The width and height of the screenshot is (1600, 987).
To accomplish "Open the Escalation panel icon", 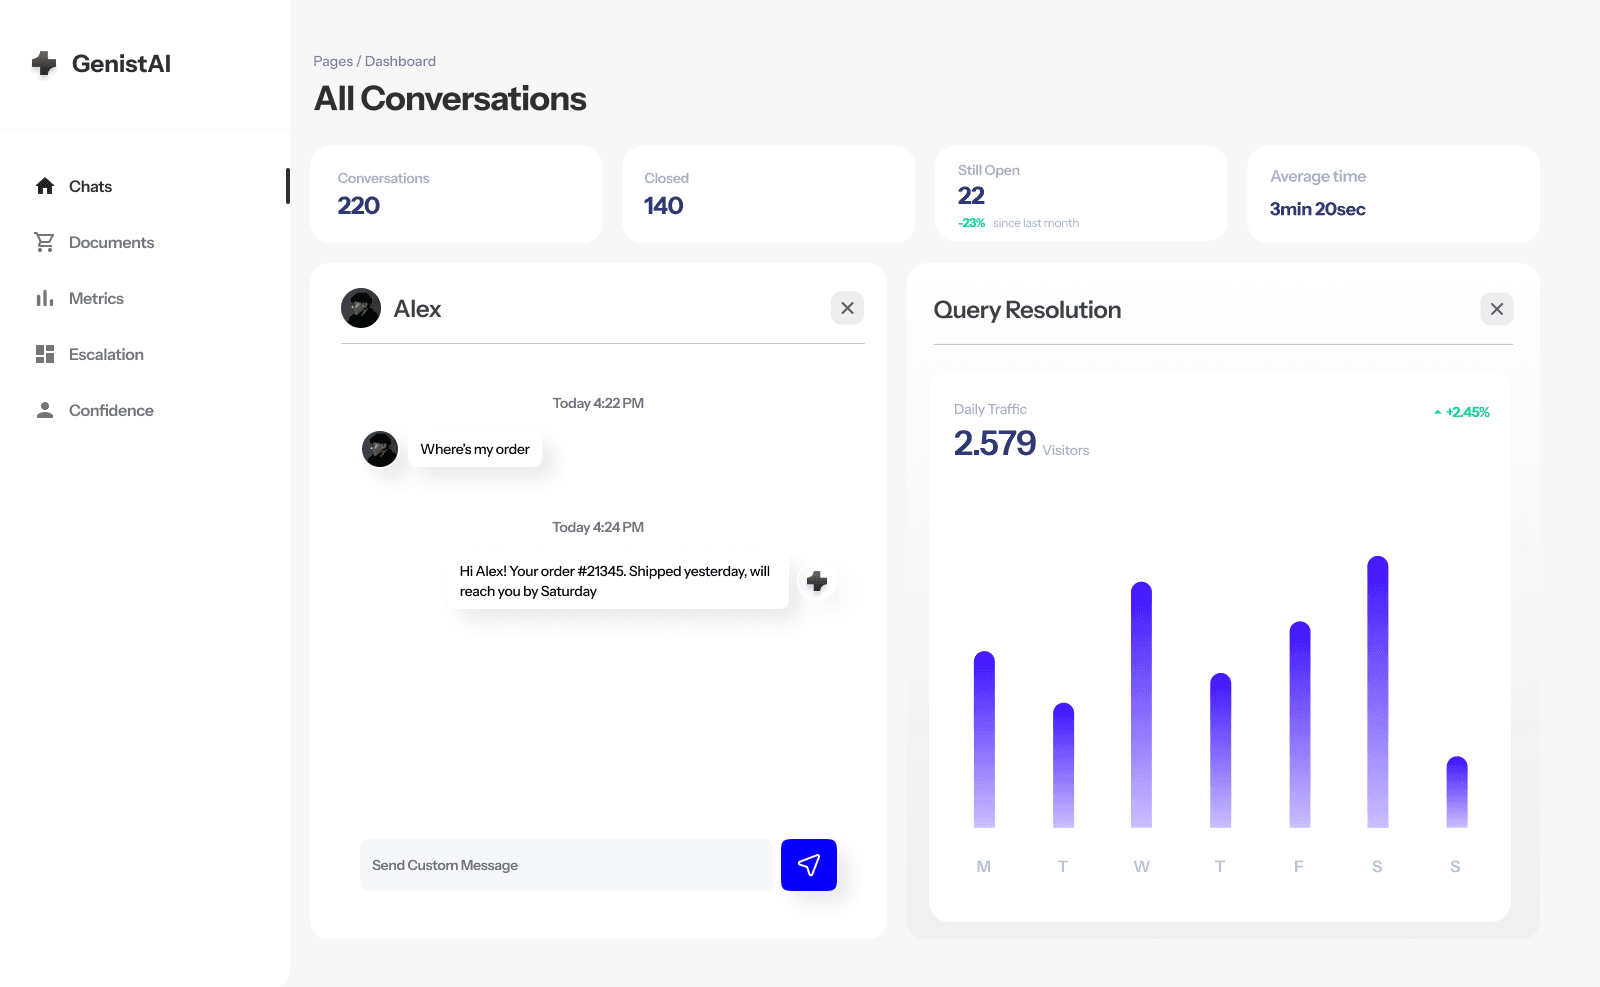I will coord(44,354).
